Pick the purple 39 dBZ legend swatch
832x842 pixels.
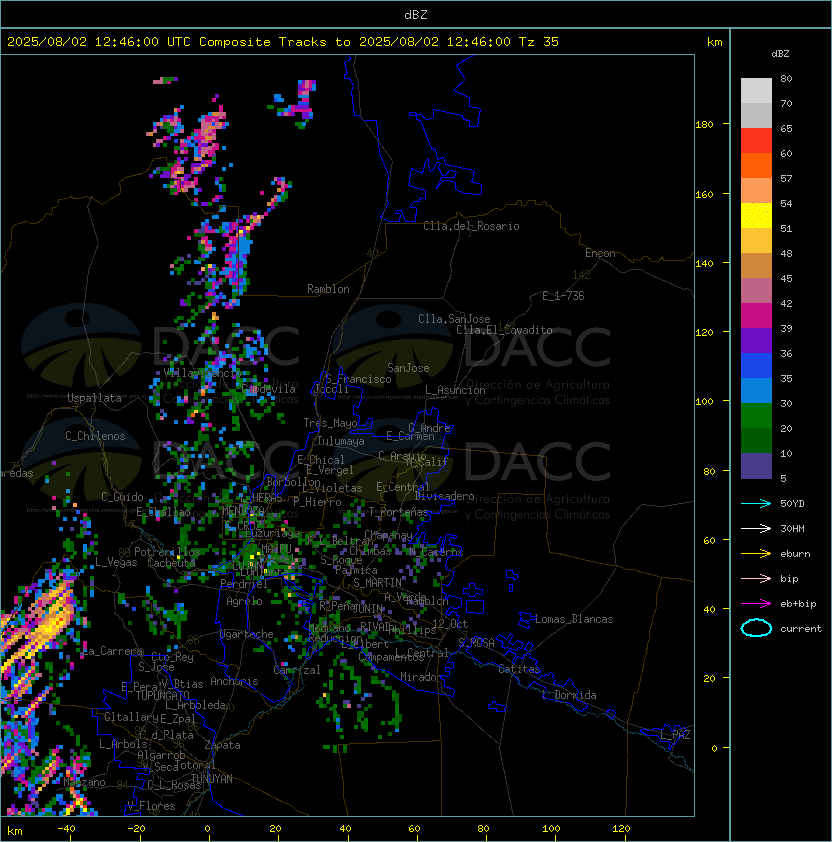pyautogui.click(x=756, y=340)
